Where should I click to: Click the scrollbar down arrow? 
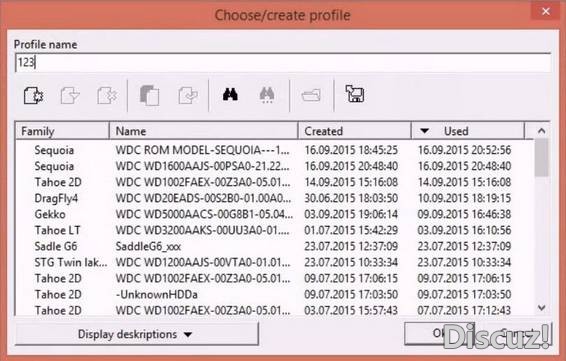[541, 308]
